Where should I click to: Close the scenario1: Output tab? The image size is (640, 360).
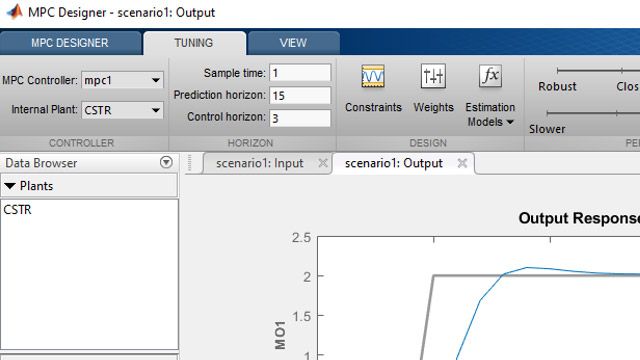click(x=462, y=163)
